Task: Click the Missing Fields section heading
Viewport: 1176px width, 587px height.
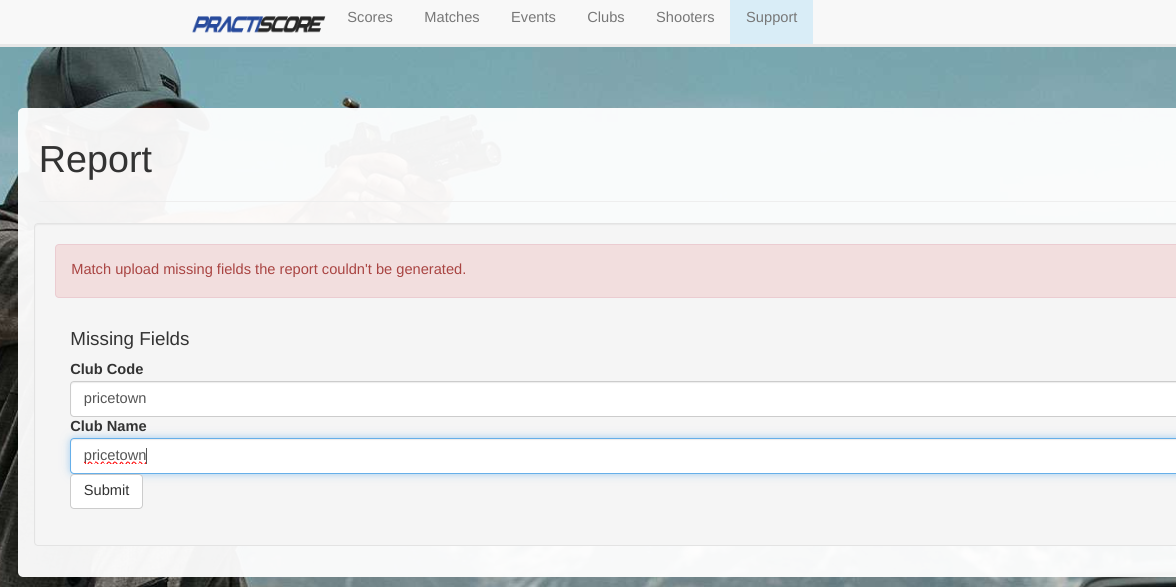Action: click(129, 339)
